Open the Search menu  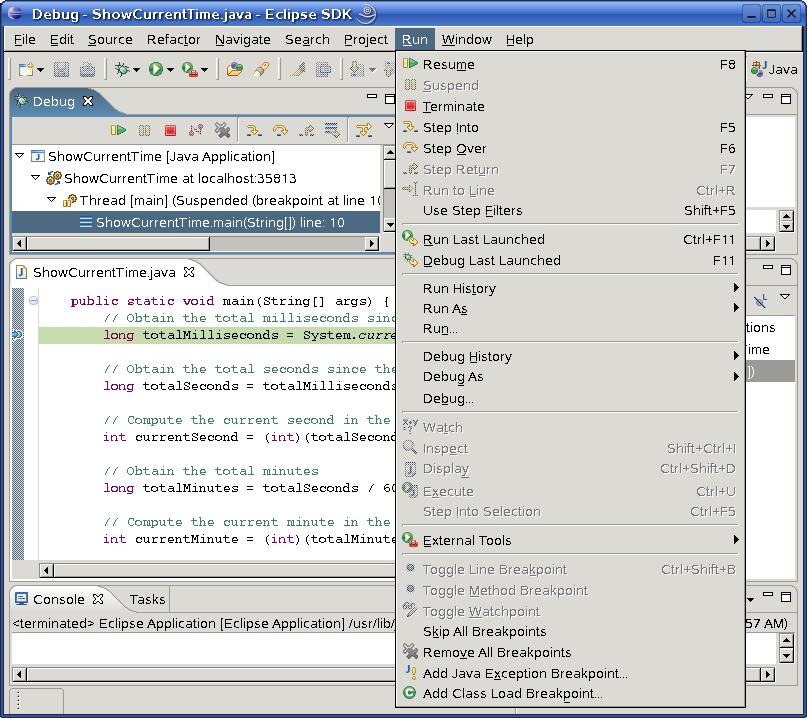[x=307, y=40]
